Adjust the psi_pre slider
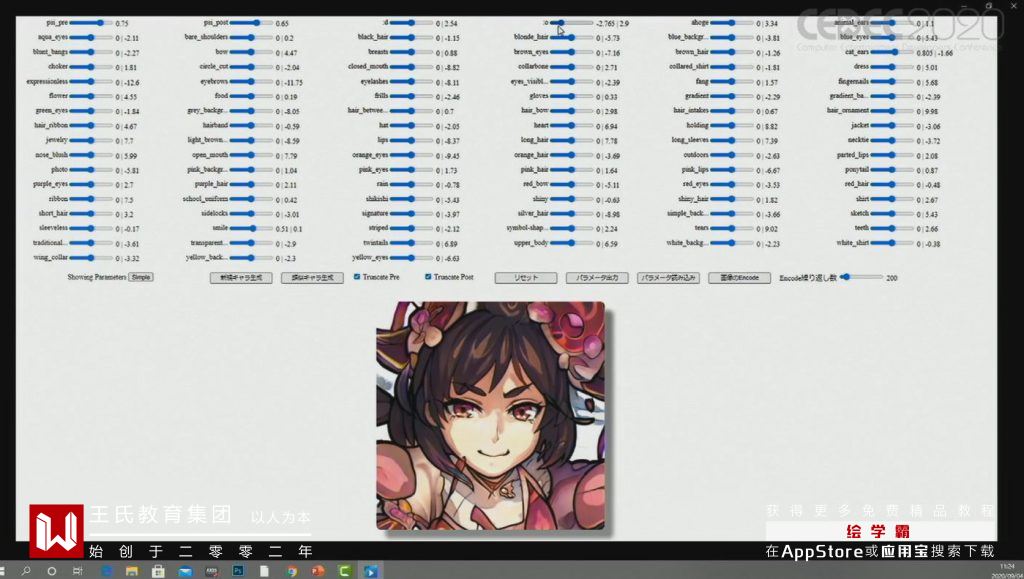 click(x=91, y=23)
